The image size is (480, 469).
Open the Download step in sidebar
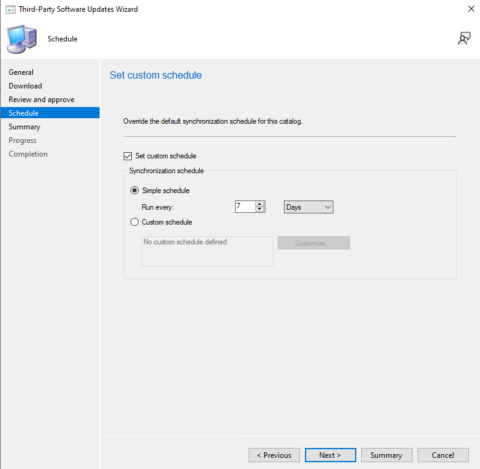pos(25,86)
